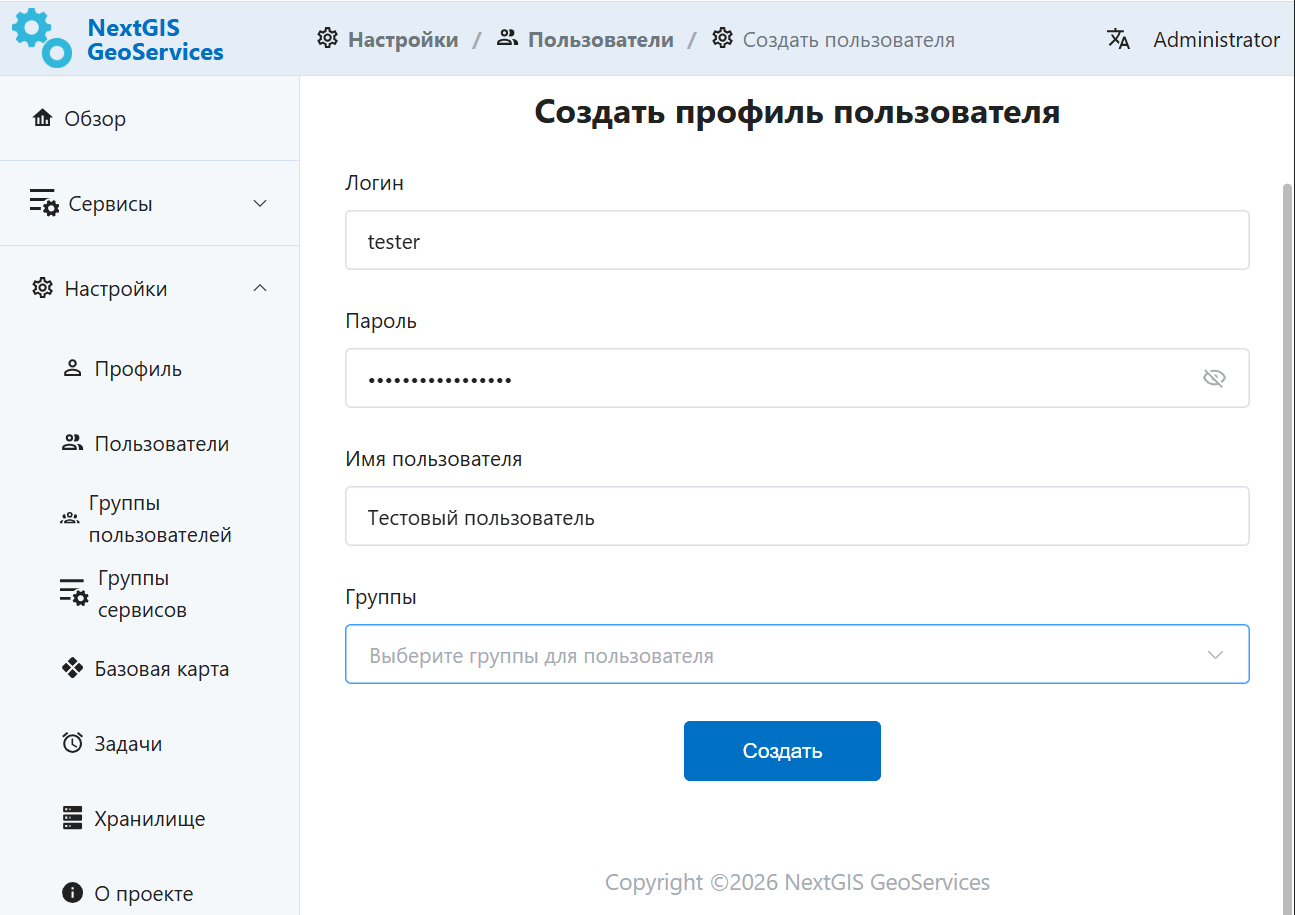Collapse the Настройки sidebar section
The width and height of the screenshot is (1295, 915).
coord(150,289)
